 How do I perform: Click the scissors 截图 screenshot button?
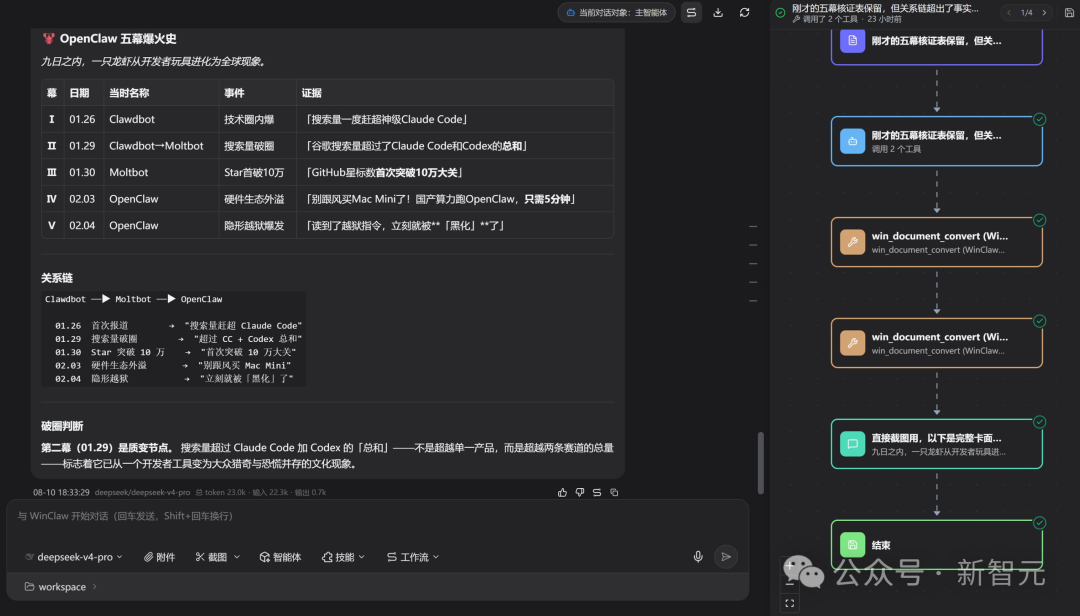(x=211, y=557)
